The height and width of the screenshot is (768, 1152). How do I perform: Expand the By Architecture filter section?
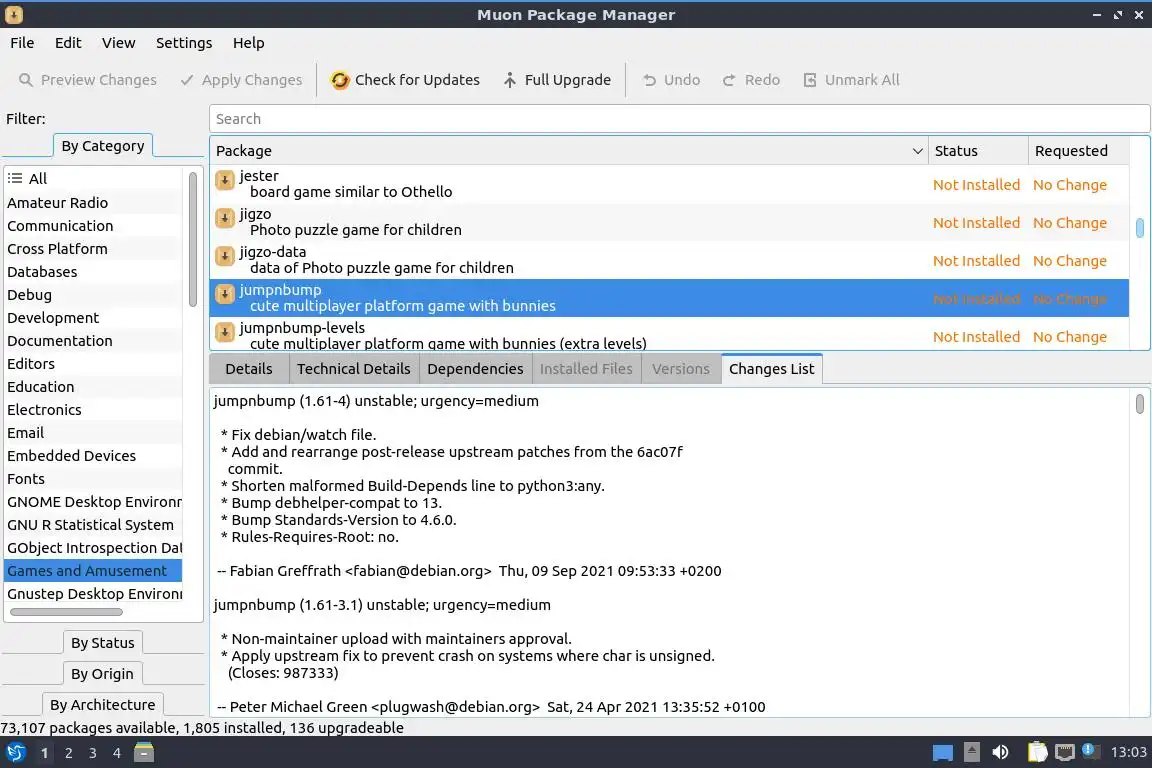pyautogui.click(x=103, y=705)
